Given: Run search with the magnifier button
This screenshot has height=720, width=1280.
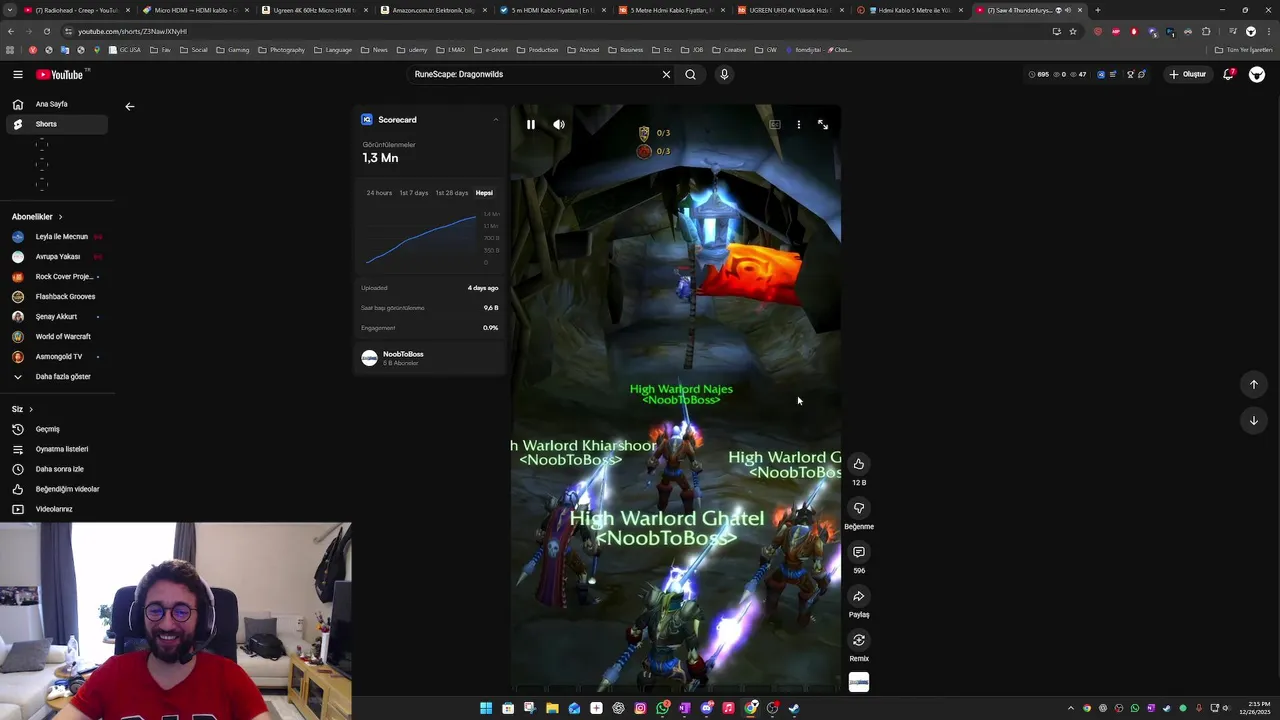Looking at the screenshot, I should point(690,74).
